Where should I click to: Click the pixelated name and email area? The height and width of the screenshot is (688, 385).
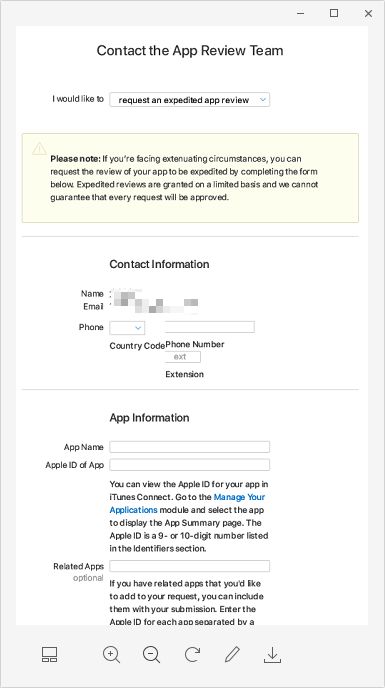[x=154, y=301]
